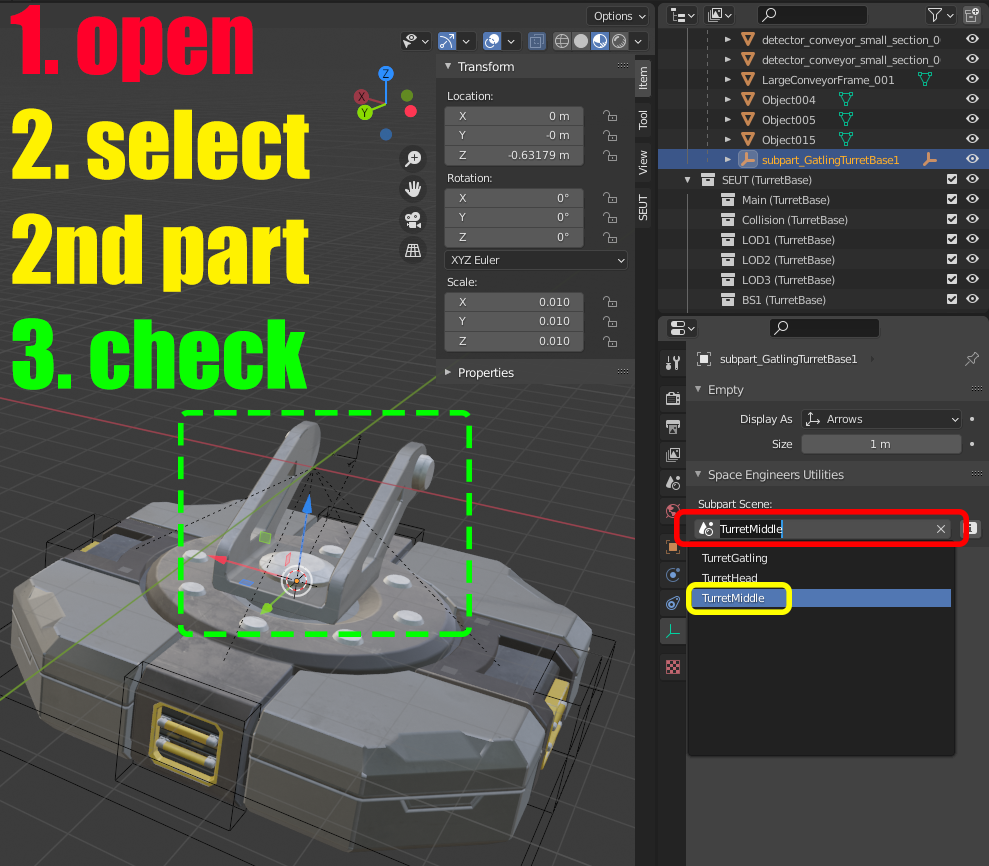Switch to the SEUT sidebar tab

coord(643,208)
